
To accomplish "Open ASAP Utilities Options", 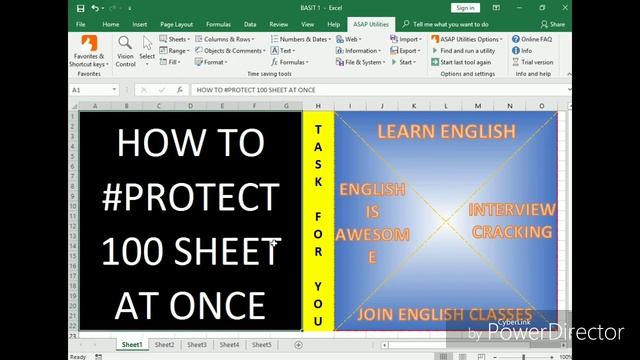I will tap(467, 39).
